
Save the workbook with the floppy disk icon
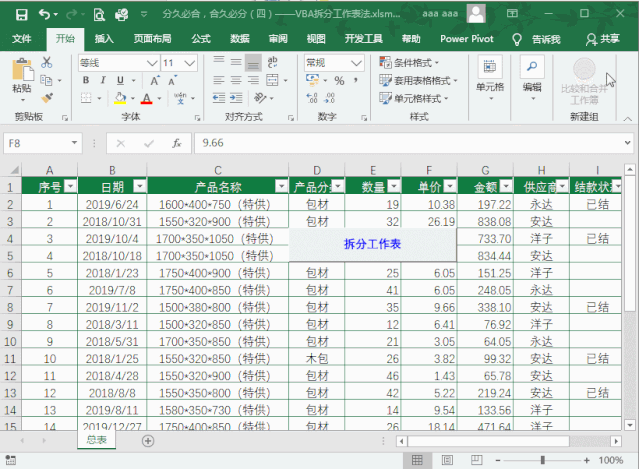pos(21,15)
